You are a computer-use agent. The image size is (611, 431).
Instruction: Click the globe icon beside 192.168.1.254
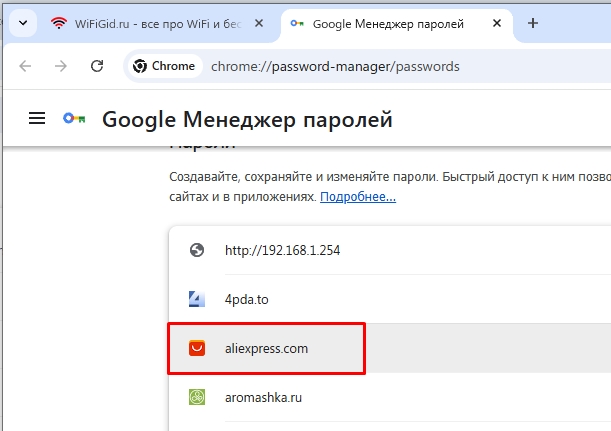coord(197,250)
